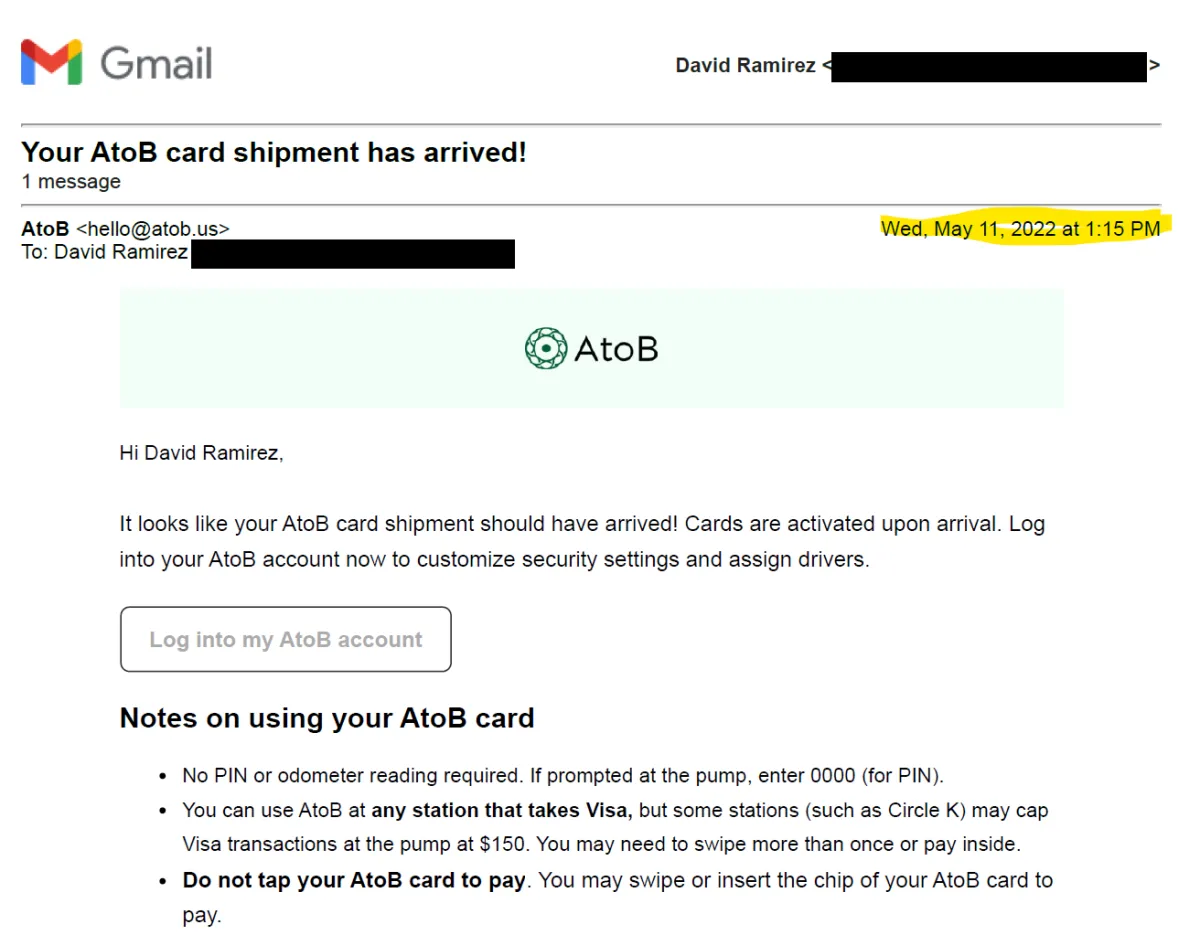Click the "1 message" count label
Image resolution: width=1200 pixels, height=935 pixels.
71,182
